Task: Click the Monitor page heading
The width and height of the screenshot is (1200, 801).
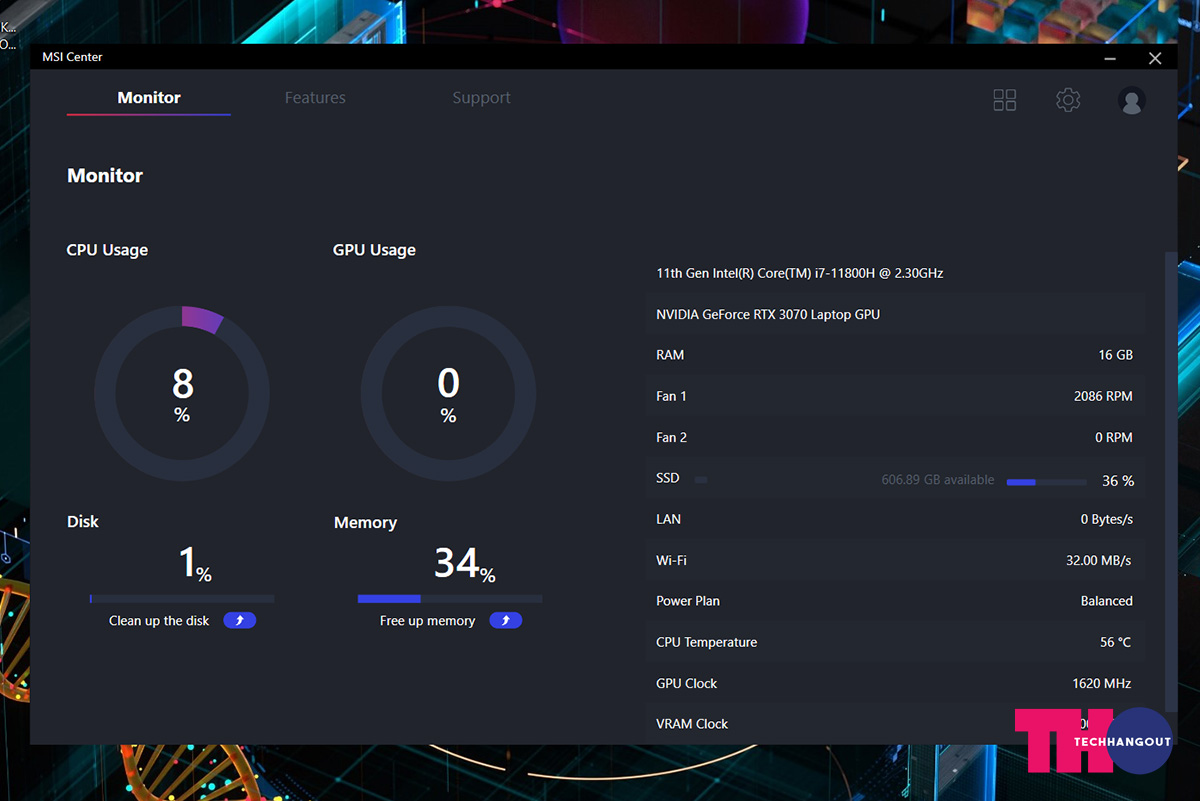Action: (105, 175)
